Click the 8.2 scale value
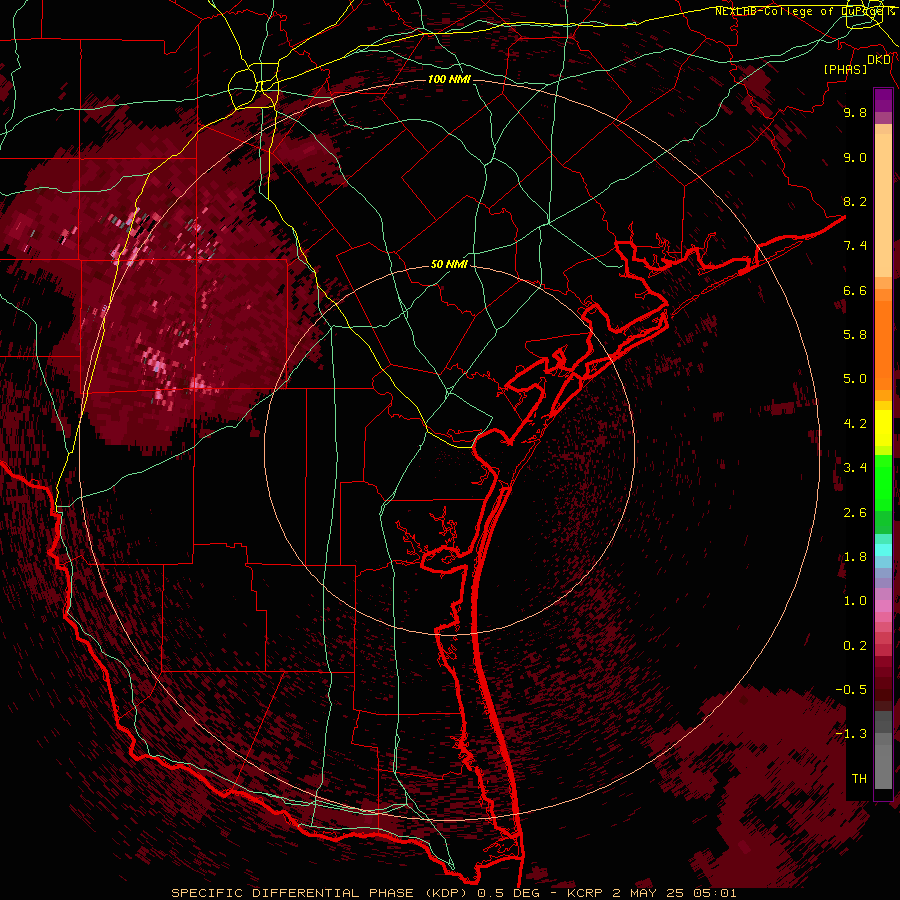 tap(855, 201)
